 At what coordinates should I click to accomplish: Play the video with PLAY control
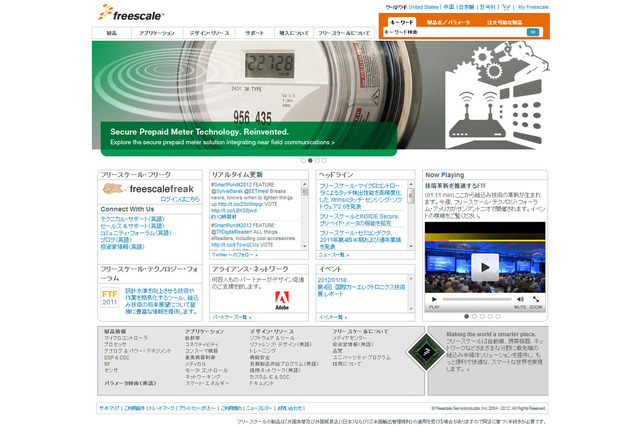[434, 299]
